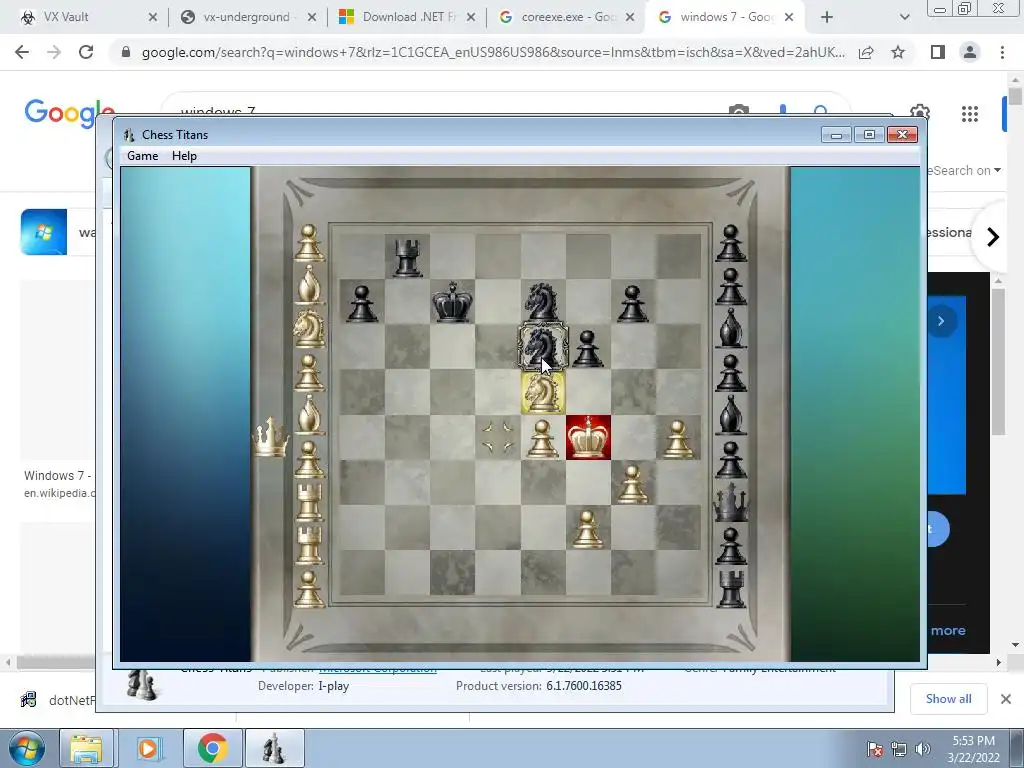Click the highlighted black knight on e6
This screenshot has height=768, width=1024.
coord(543,347)
